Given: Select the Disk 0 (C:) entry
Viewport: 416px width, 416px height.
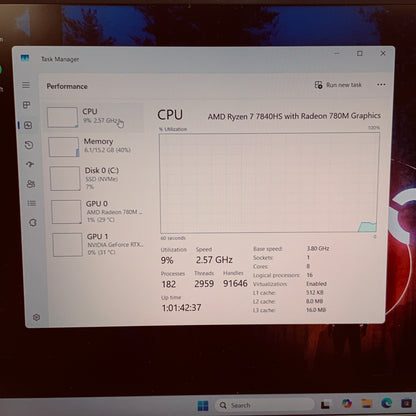Looking at the screenshot, I should [x=96, y=178].
